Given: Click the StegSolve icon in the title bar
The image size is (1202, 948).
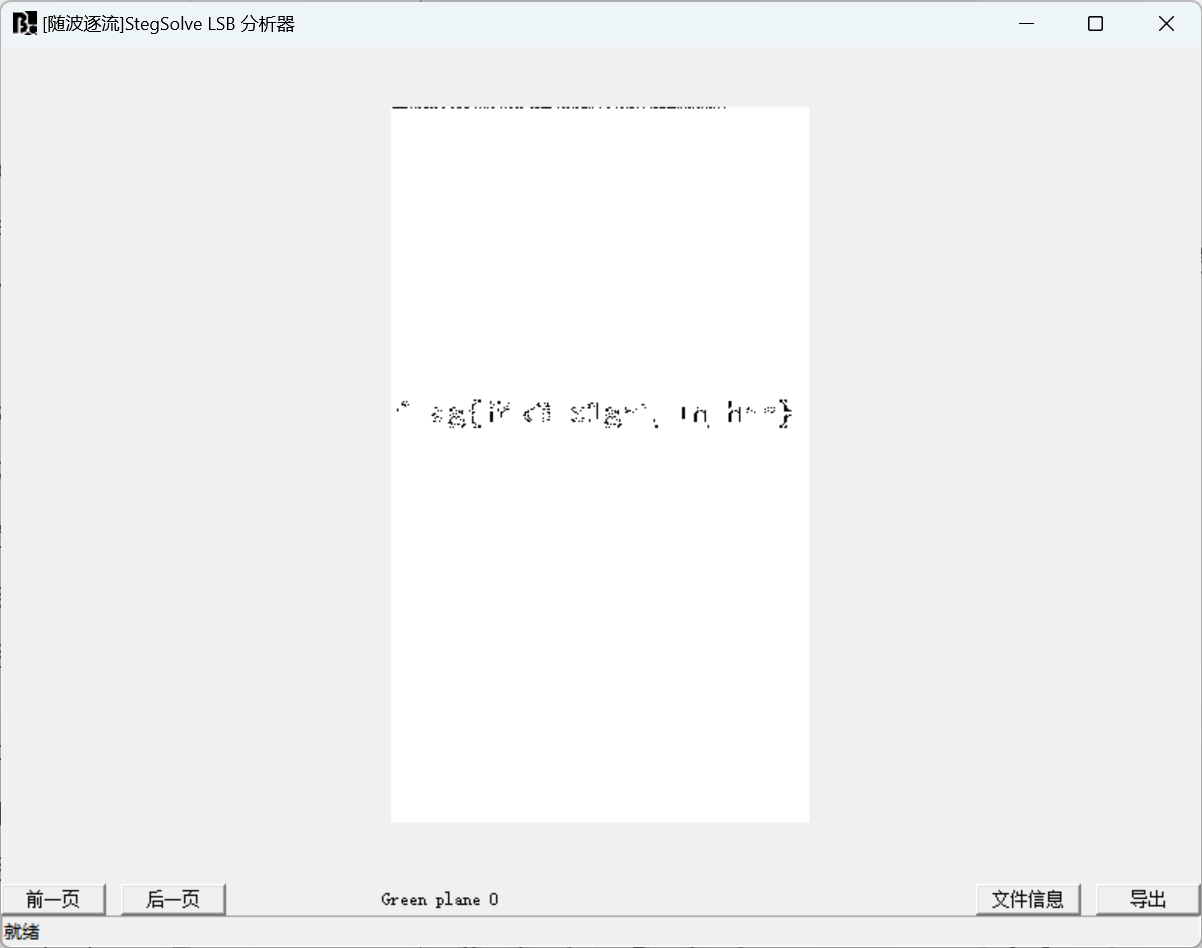Looking at the screenshot, I should click(22, 22).
